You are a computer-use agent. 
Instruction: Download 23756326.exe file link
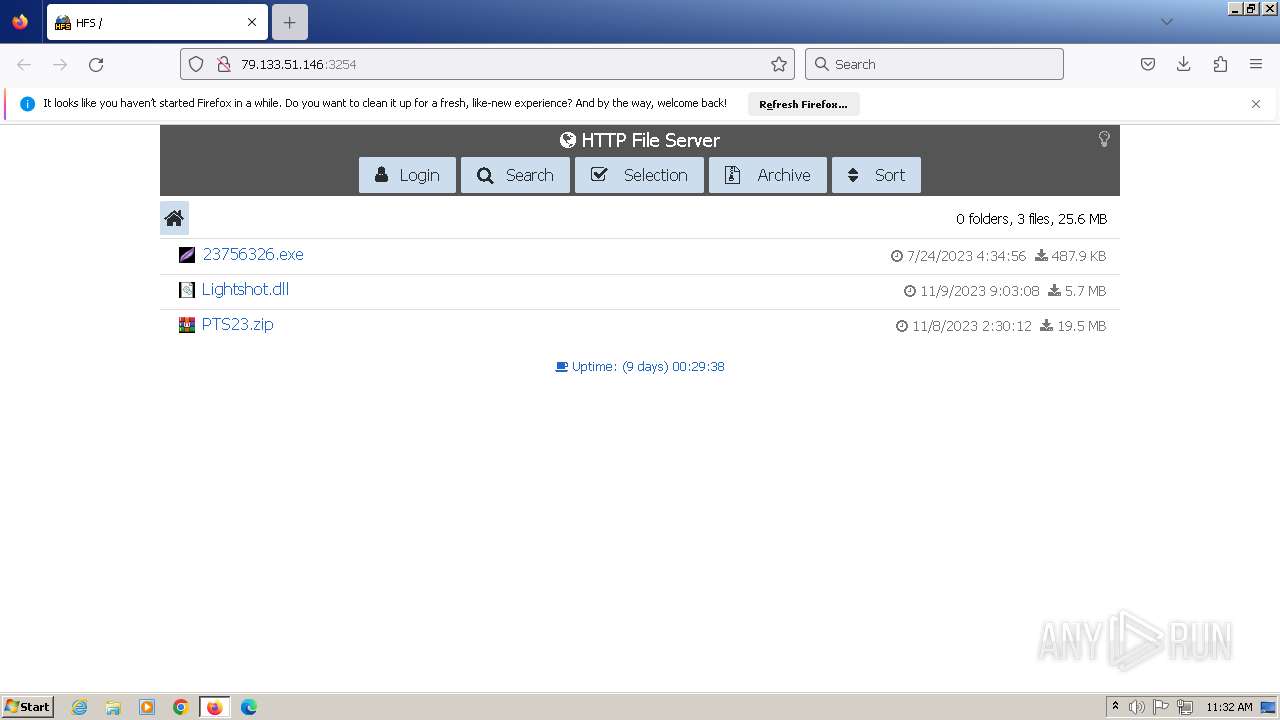253,254
